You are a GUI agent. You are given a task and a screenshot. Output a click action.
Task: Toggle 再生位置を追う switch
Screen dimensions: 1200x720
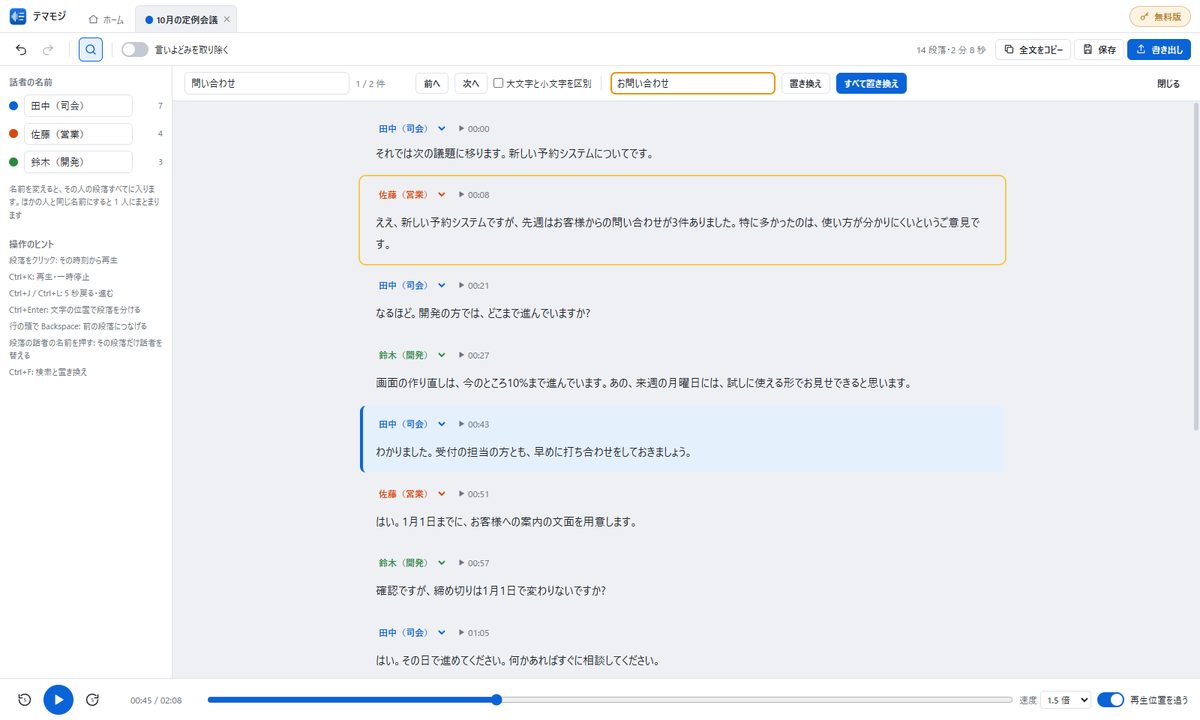(x=1110, y=700)
